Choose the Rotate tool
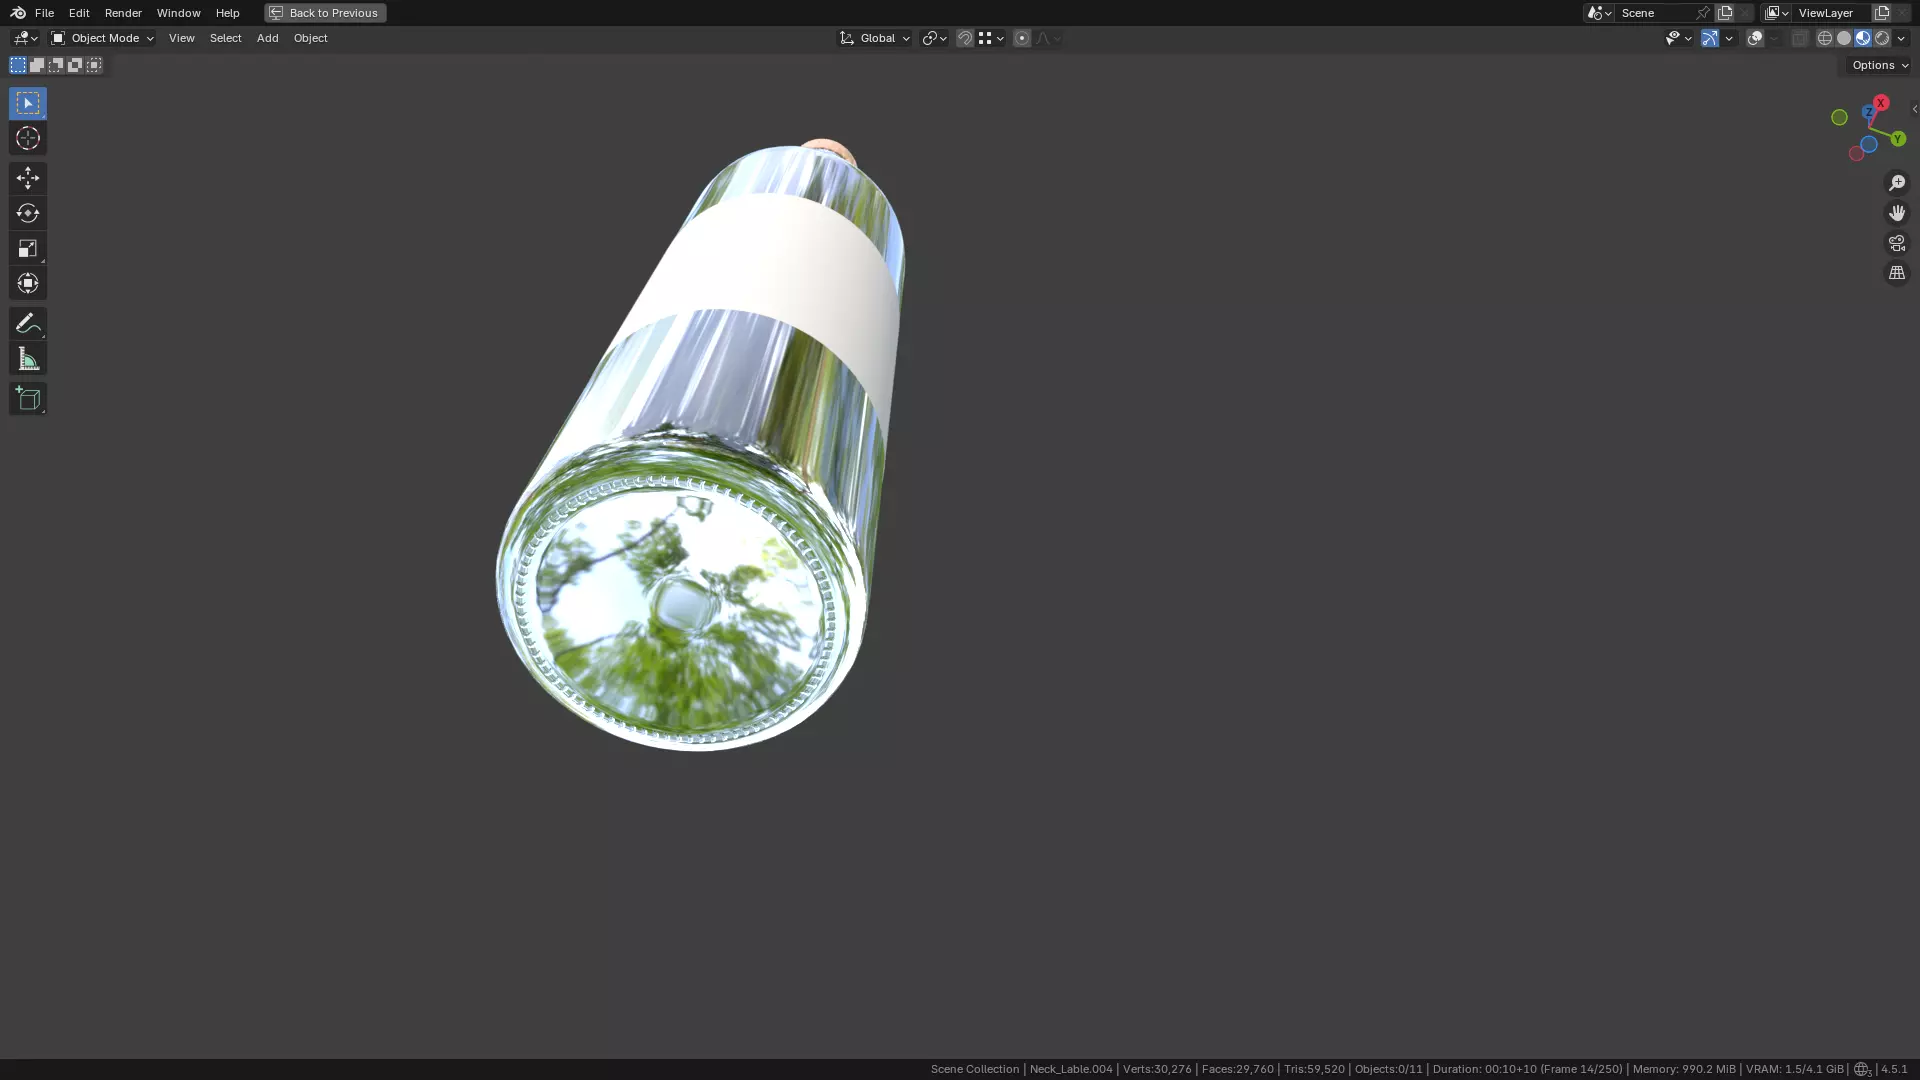The width and height of the screenshot is (1920, 1080). pyautogui.click(x=28, y=213)
